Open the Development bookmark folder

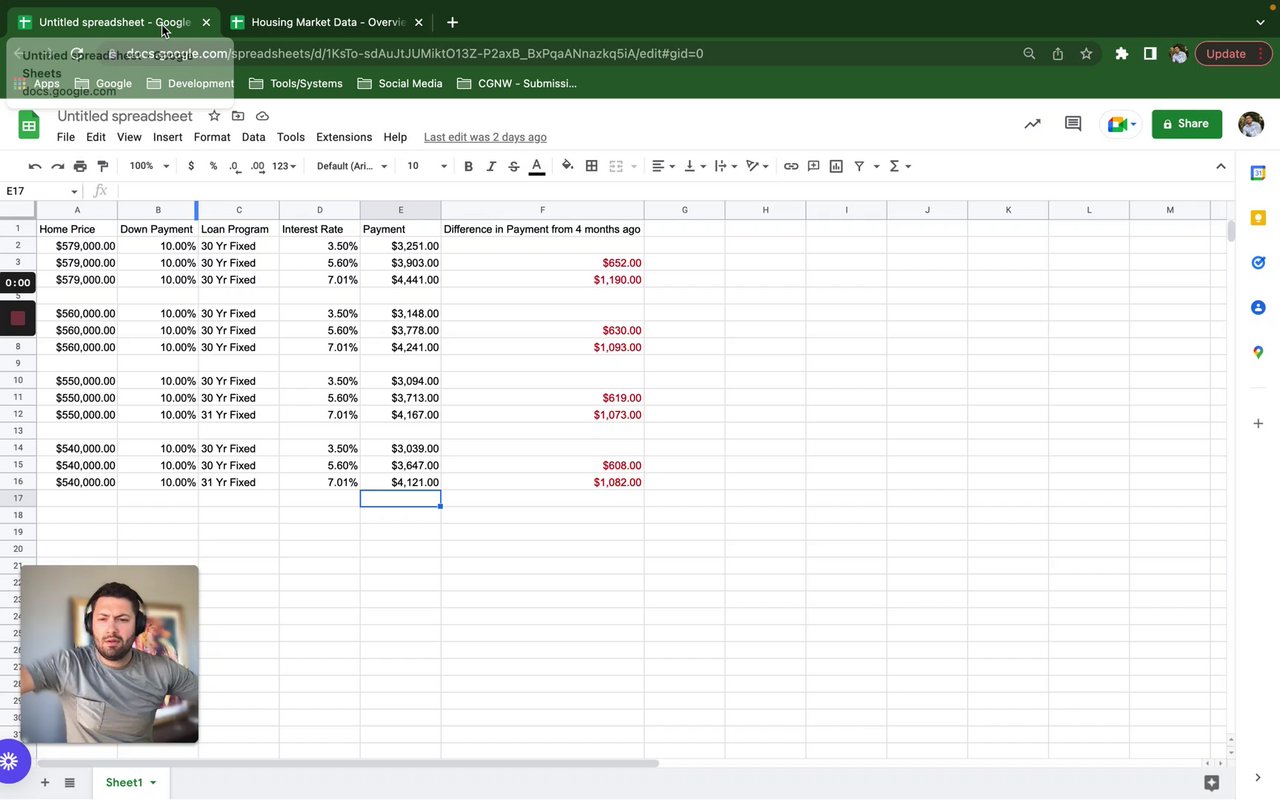point(190,84)
